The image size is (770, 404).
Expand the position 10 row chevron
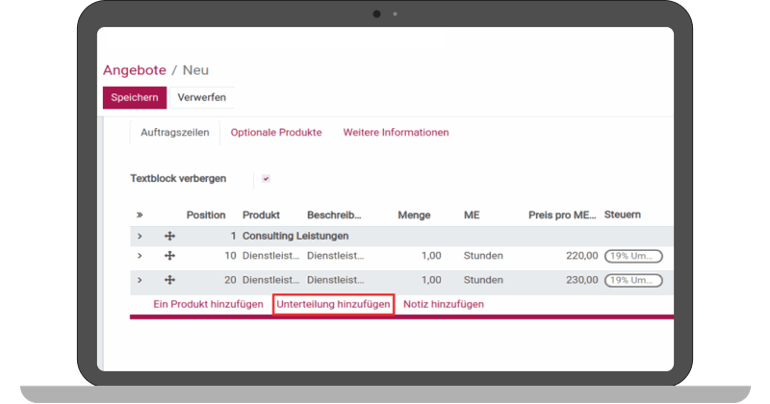coord(140,256)
